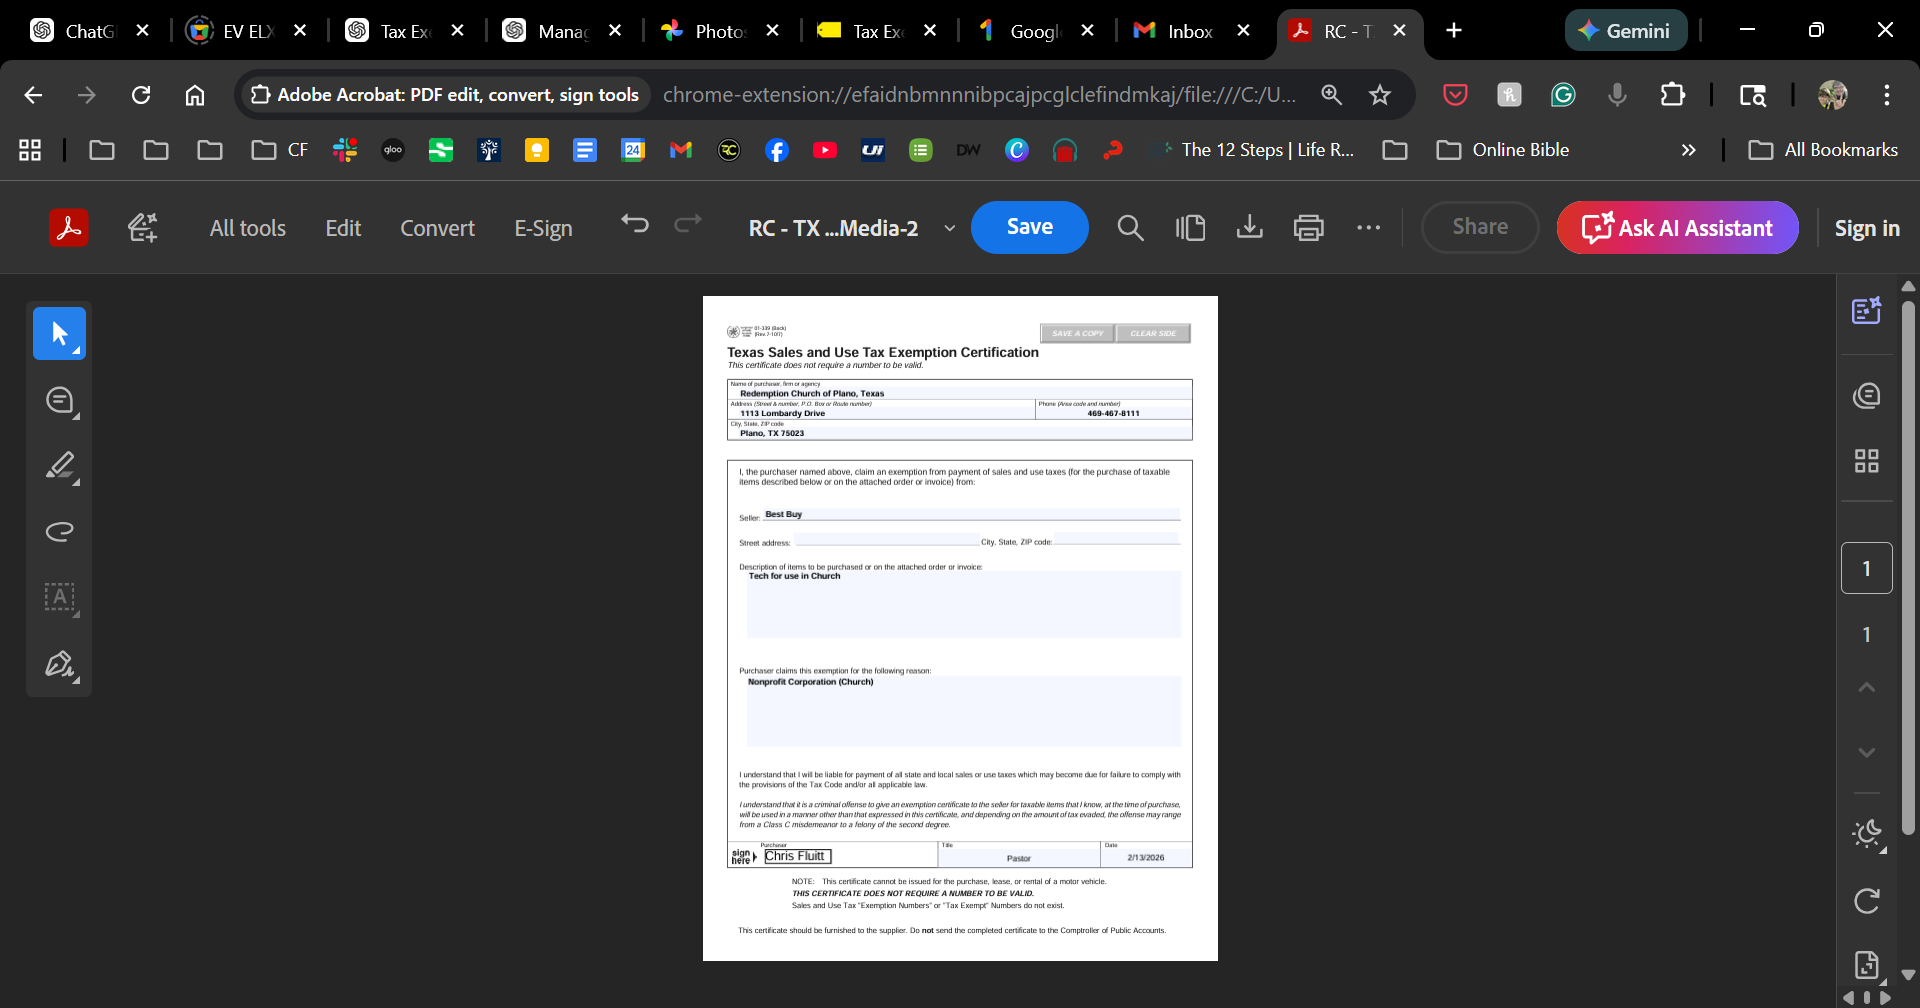
Task: Download the PDF file
Action: tap(1249, 228)
